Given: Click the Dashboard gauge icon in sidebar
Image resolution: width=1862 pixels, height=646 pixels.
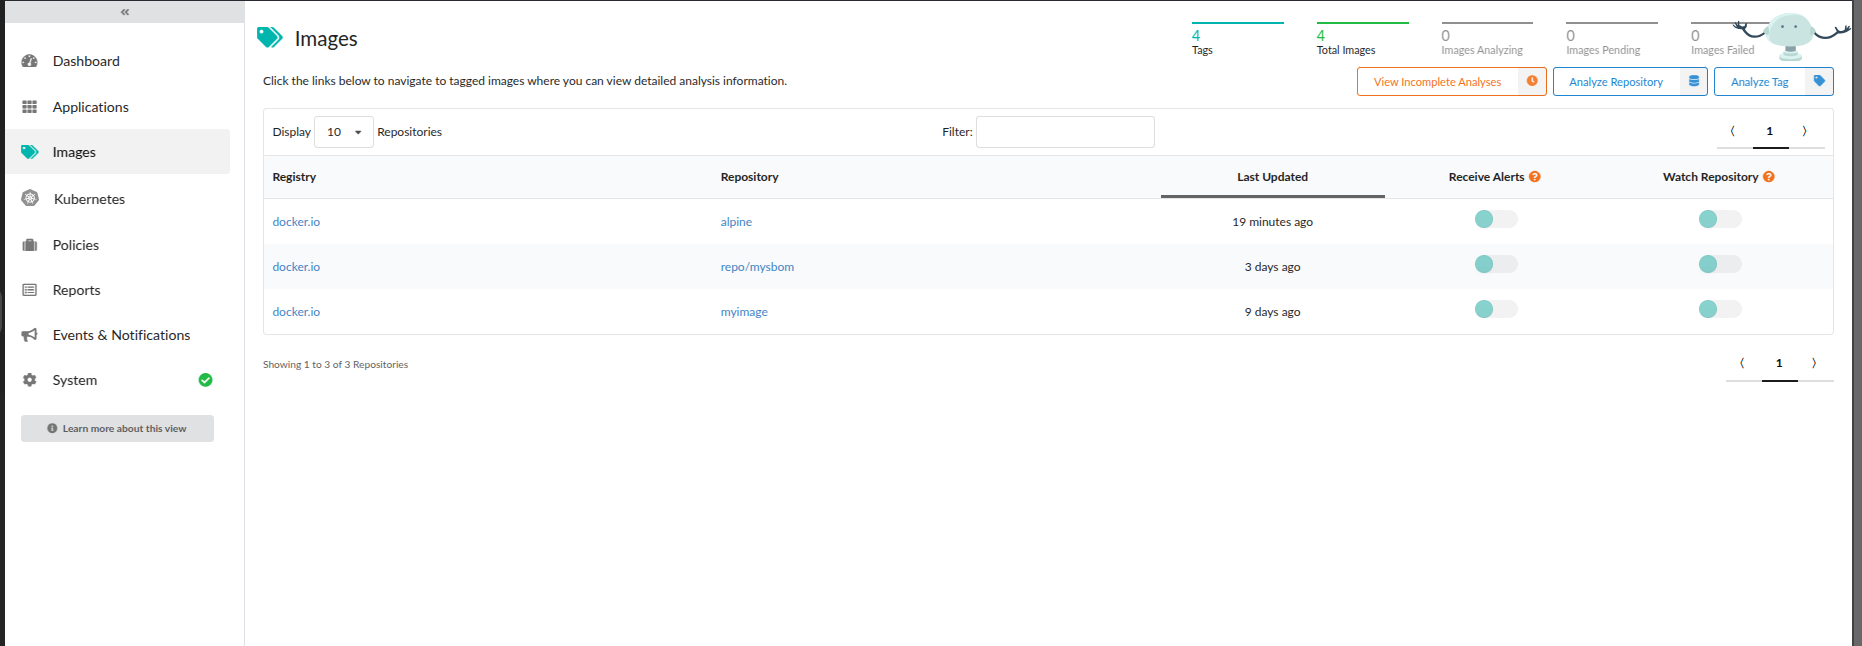Looking at the screenshot, I should click(x=30, y=61).
